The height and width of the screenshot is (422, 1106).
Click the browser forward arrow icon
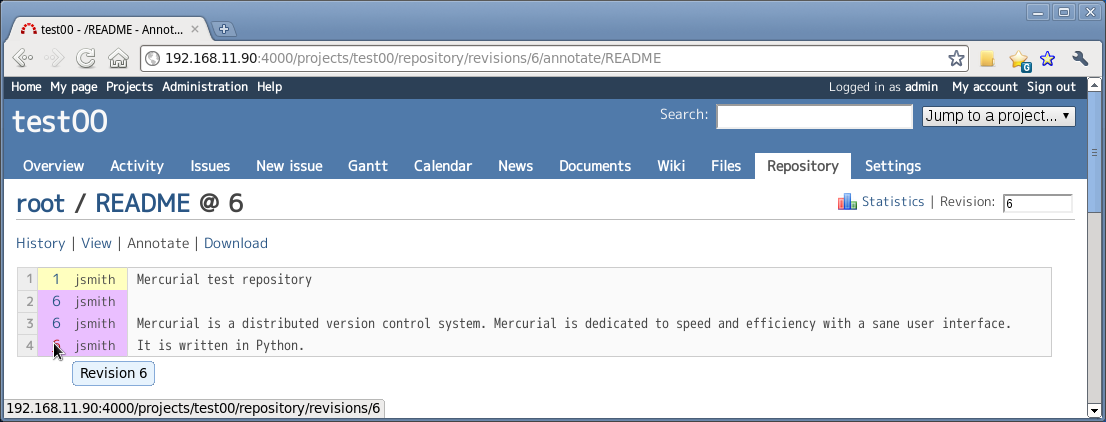[x=54, y=58]
